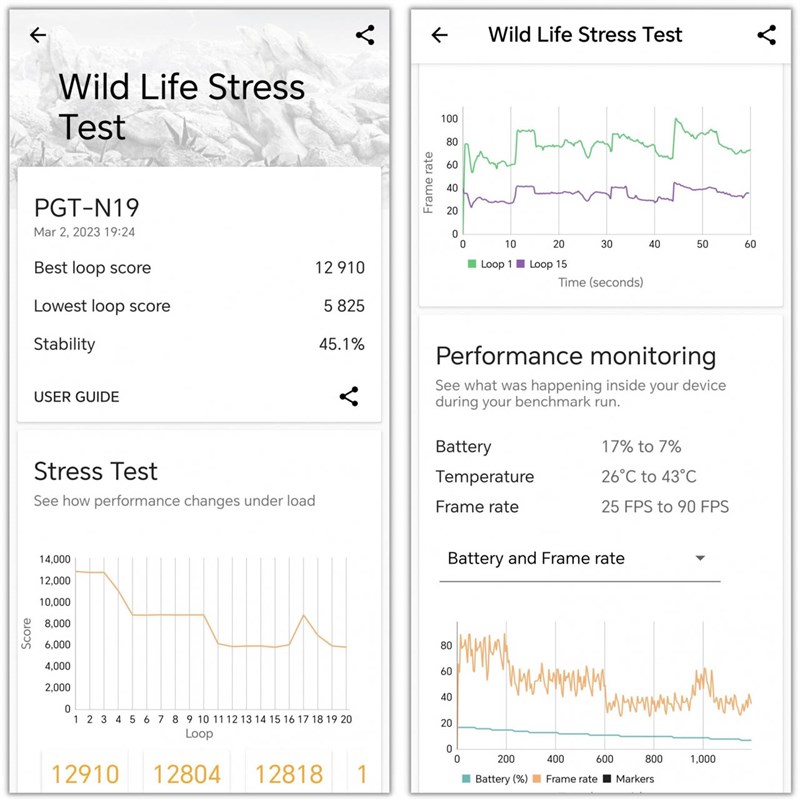The height and width of the screenshot is (799, 800).
Task: Open the USER GUIDE link
Action: pos(76,397)
